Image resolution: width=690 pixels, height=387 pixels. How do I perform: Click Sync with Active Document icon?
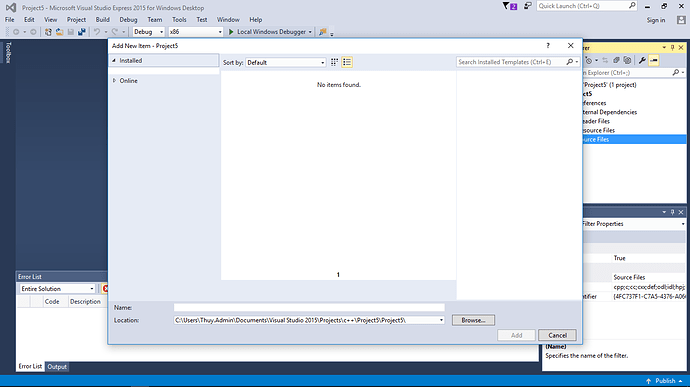605,60
